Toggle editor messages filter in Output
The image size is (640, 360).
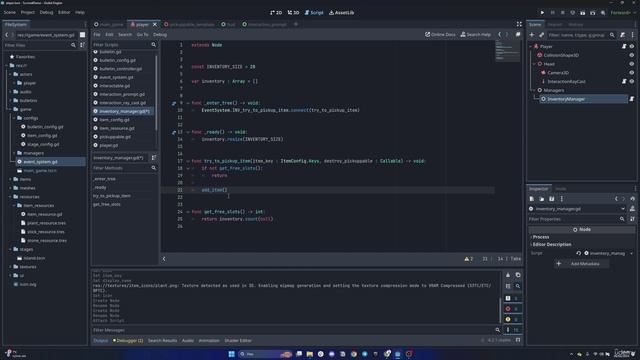(512, 330)
